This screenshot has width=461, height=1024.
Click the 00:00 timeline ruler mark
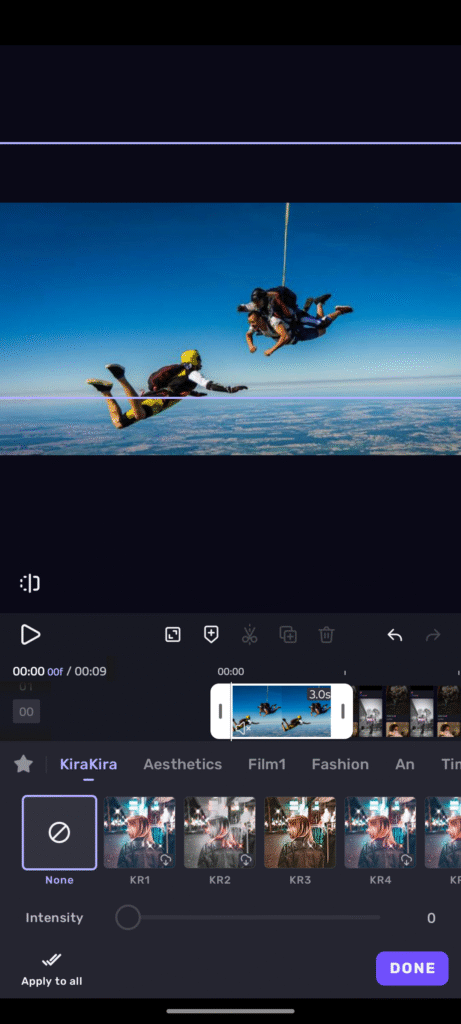pos(230,671)
